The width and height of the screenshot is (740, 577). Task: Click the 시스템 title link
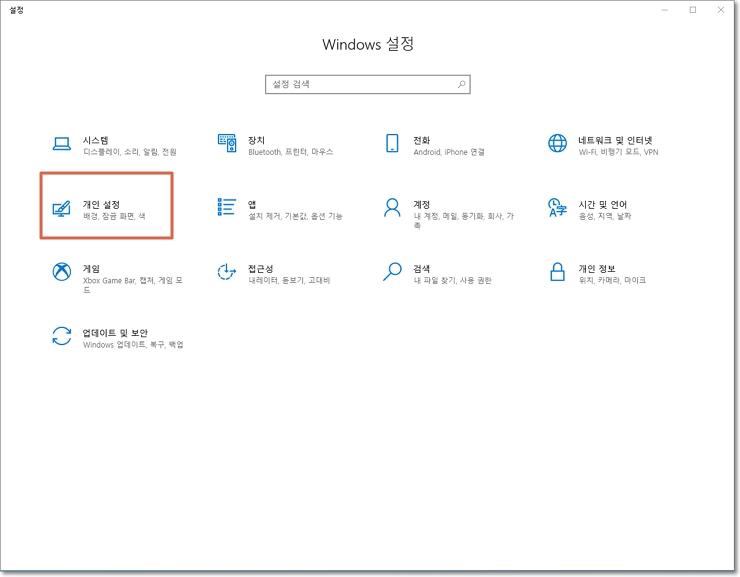[x=96, y=140]
